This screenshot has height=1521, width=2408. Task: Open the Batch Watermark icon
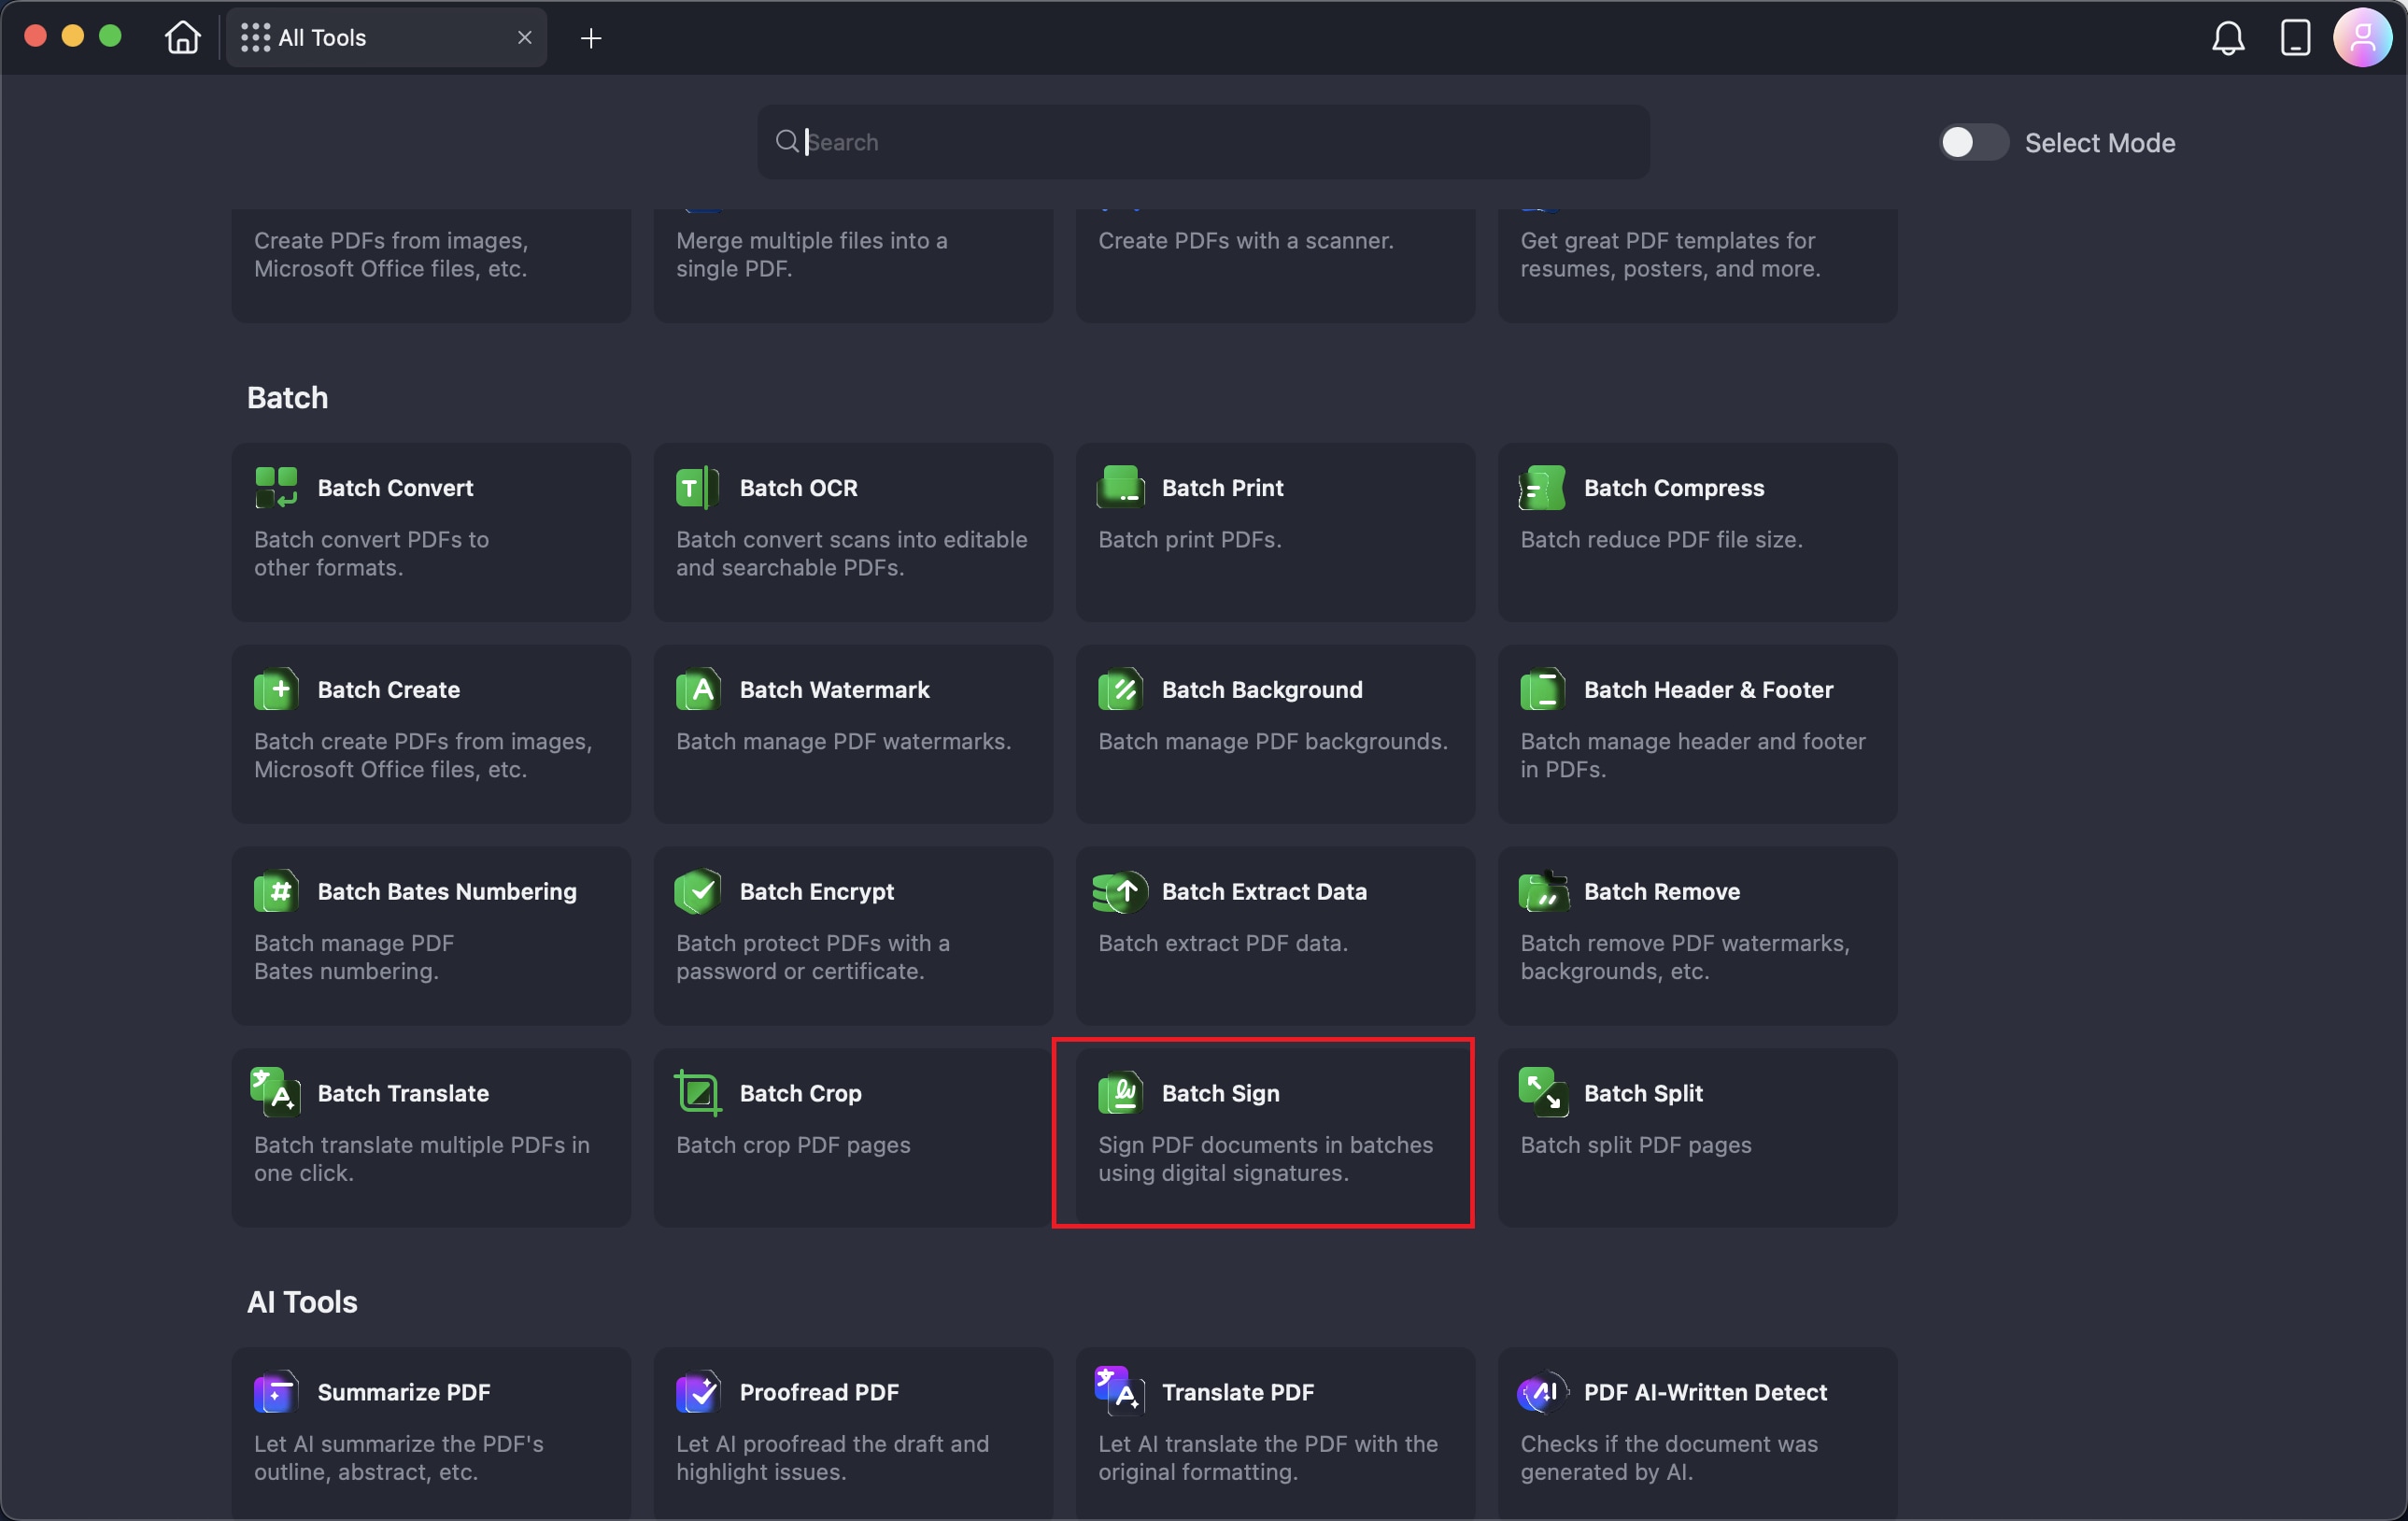[698, 689]
